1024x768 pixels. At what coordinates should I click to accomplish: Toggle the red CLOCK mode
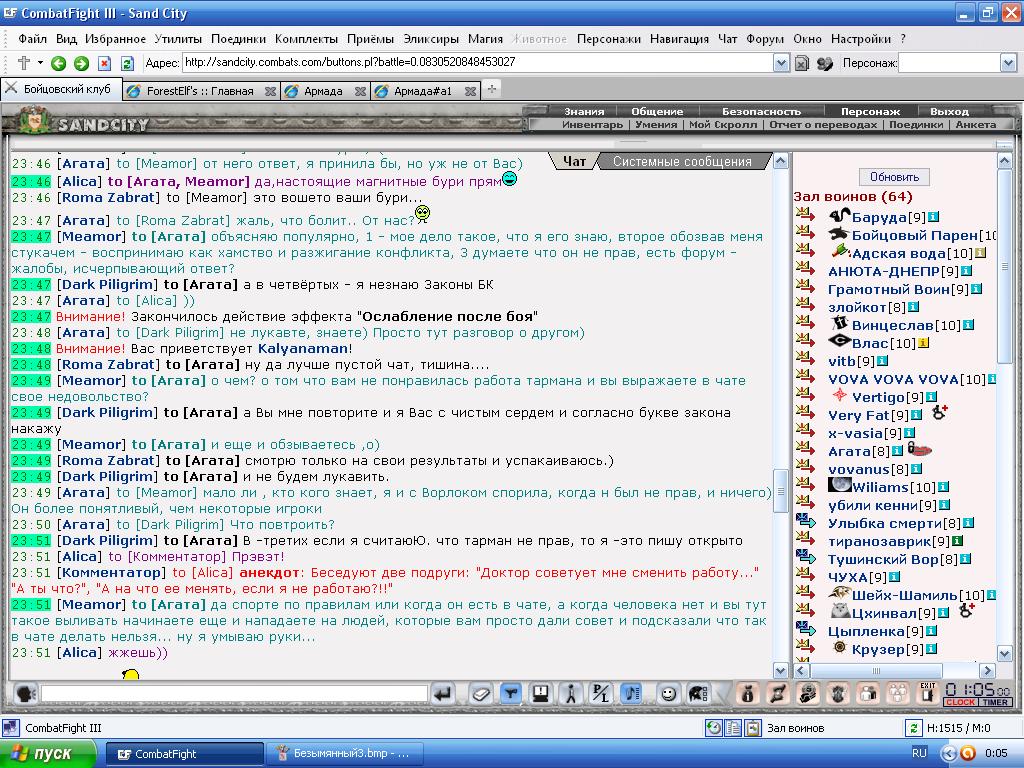[961, 702]
